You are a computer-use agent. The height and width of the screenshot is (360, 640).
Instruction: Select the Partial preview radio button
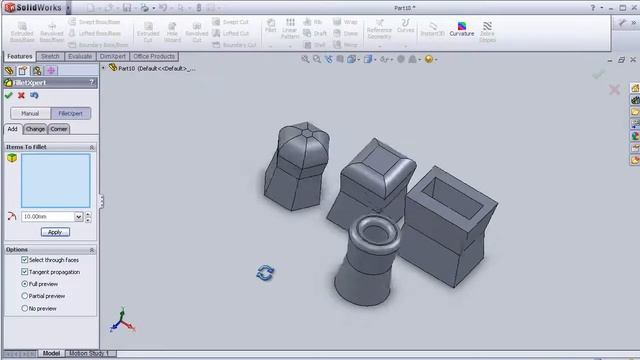pyautogui.click(x=24, y=296)
